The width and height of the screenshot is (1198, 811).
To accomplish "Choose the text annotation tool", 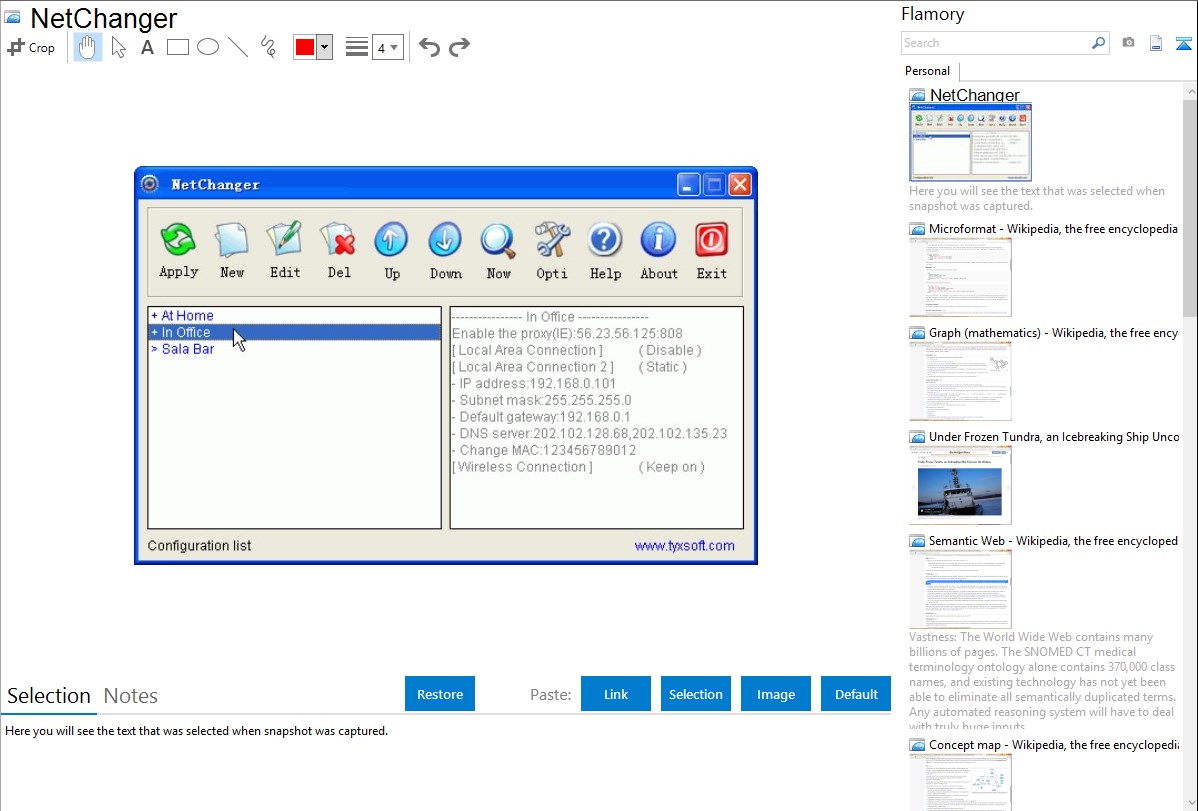I will [147, 47].
